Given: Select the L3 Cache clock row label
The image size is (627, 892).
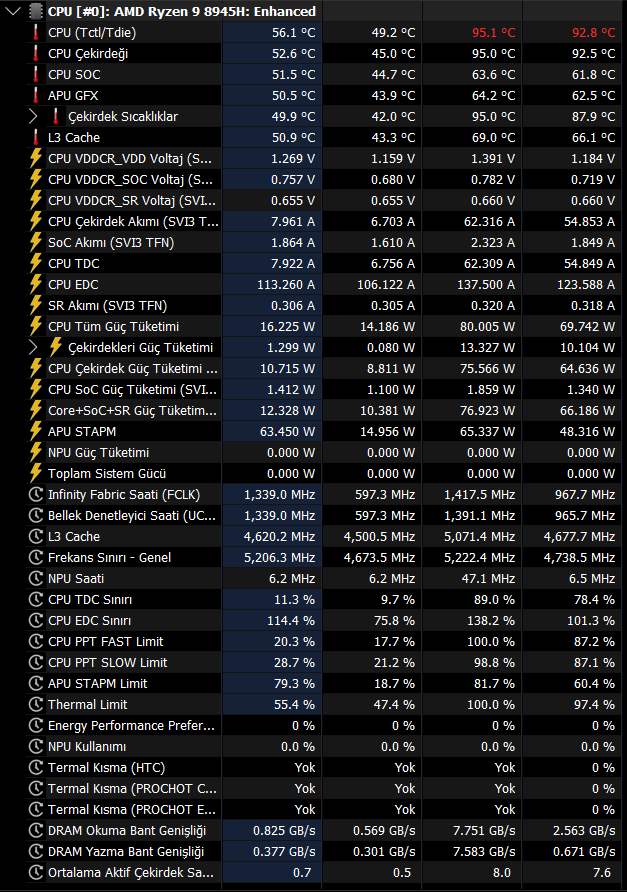Looking at the screenshot, I should coord(74,536).
